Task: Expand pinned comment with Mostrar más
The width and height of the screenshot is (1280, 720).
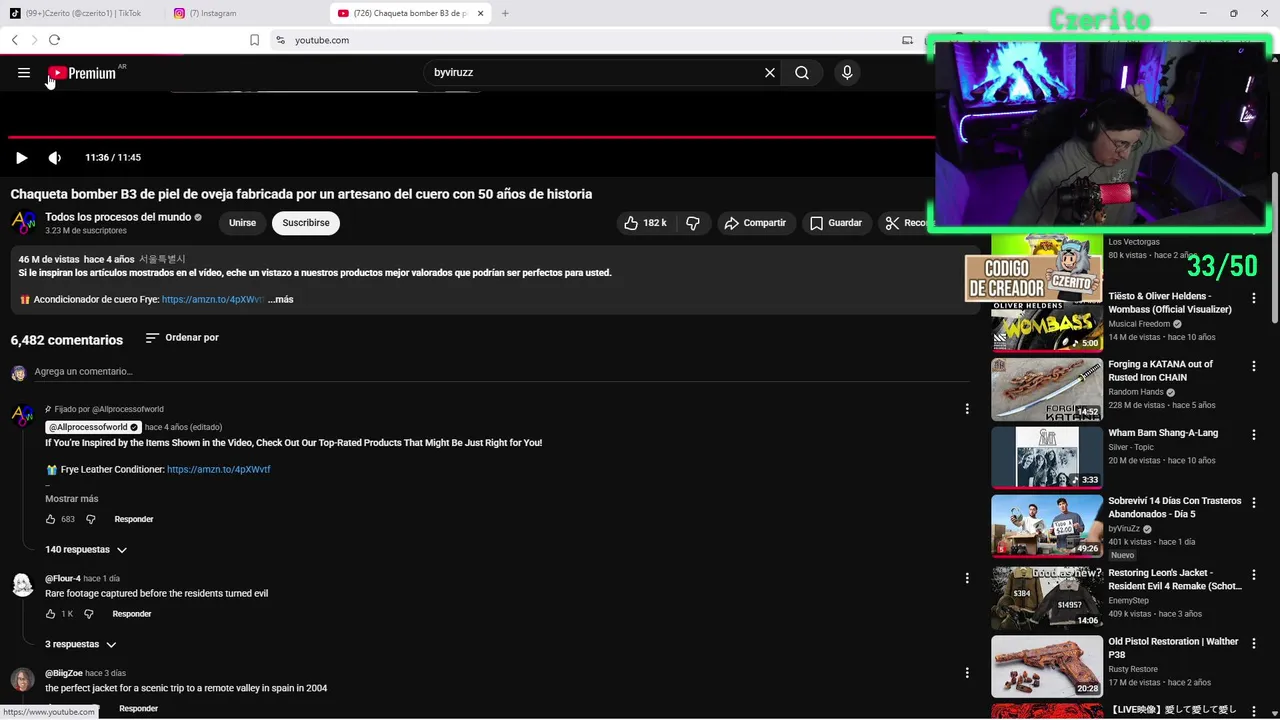Action: point(72,499)
